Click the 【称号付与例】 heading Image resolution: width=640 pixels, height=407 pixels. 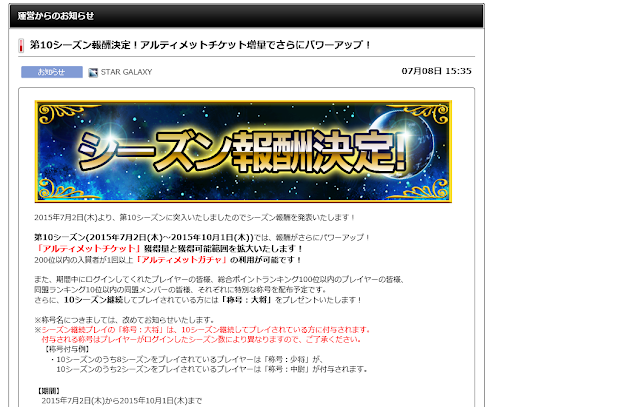[66, 349]
